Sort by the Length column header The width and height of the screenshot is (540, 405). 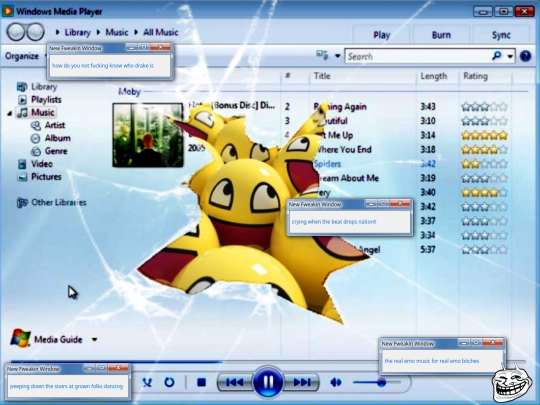click(434, 76)
